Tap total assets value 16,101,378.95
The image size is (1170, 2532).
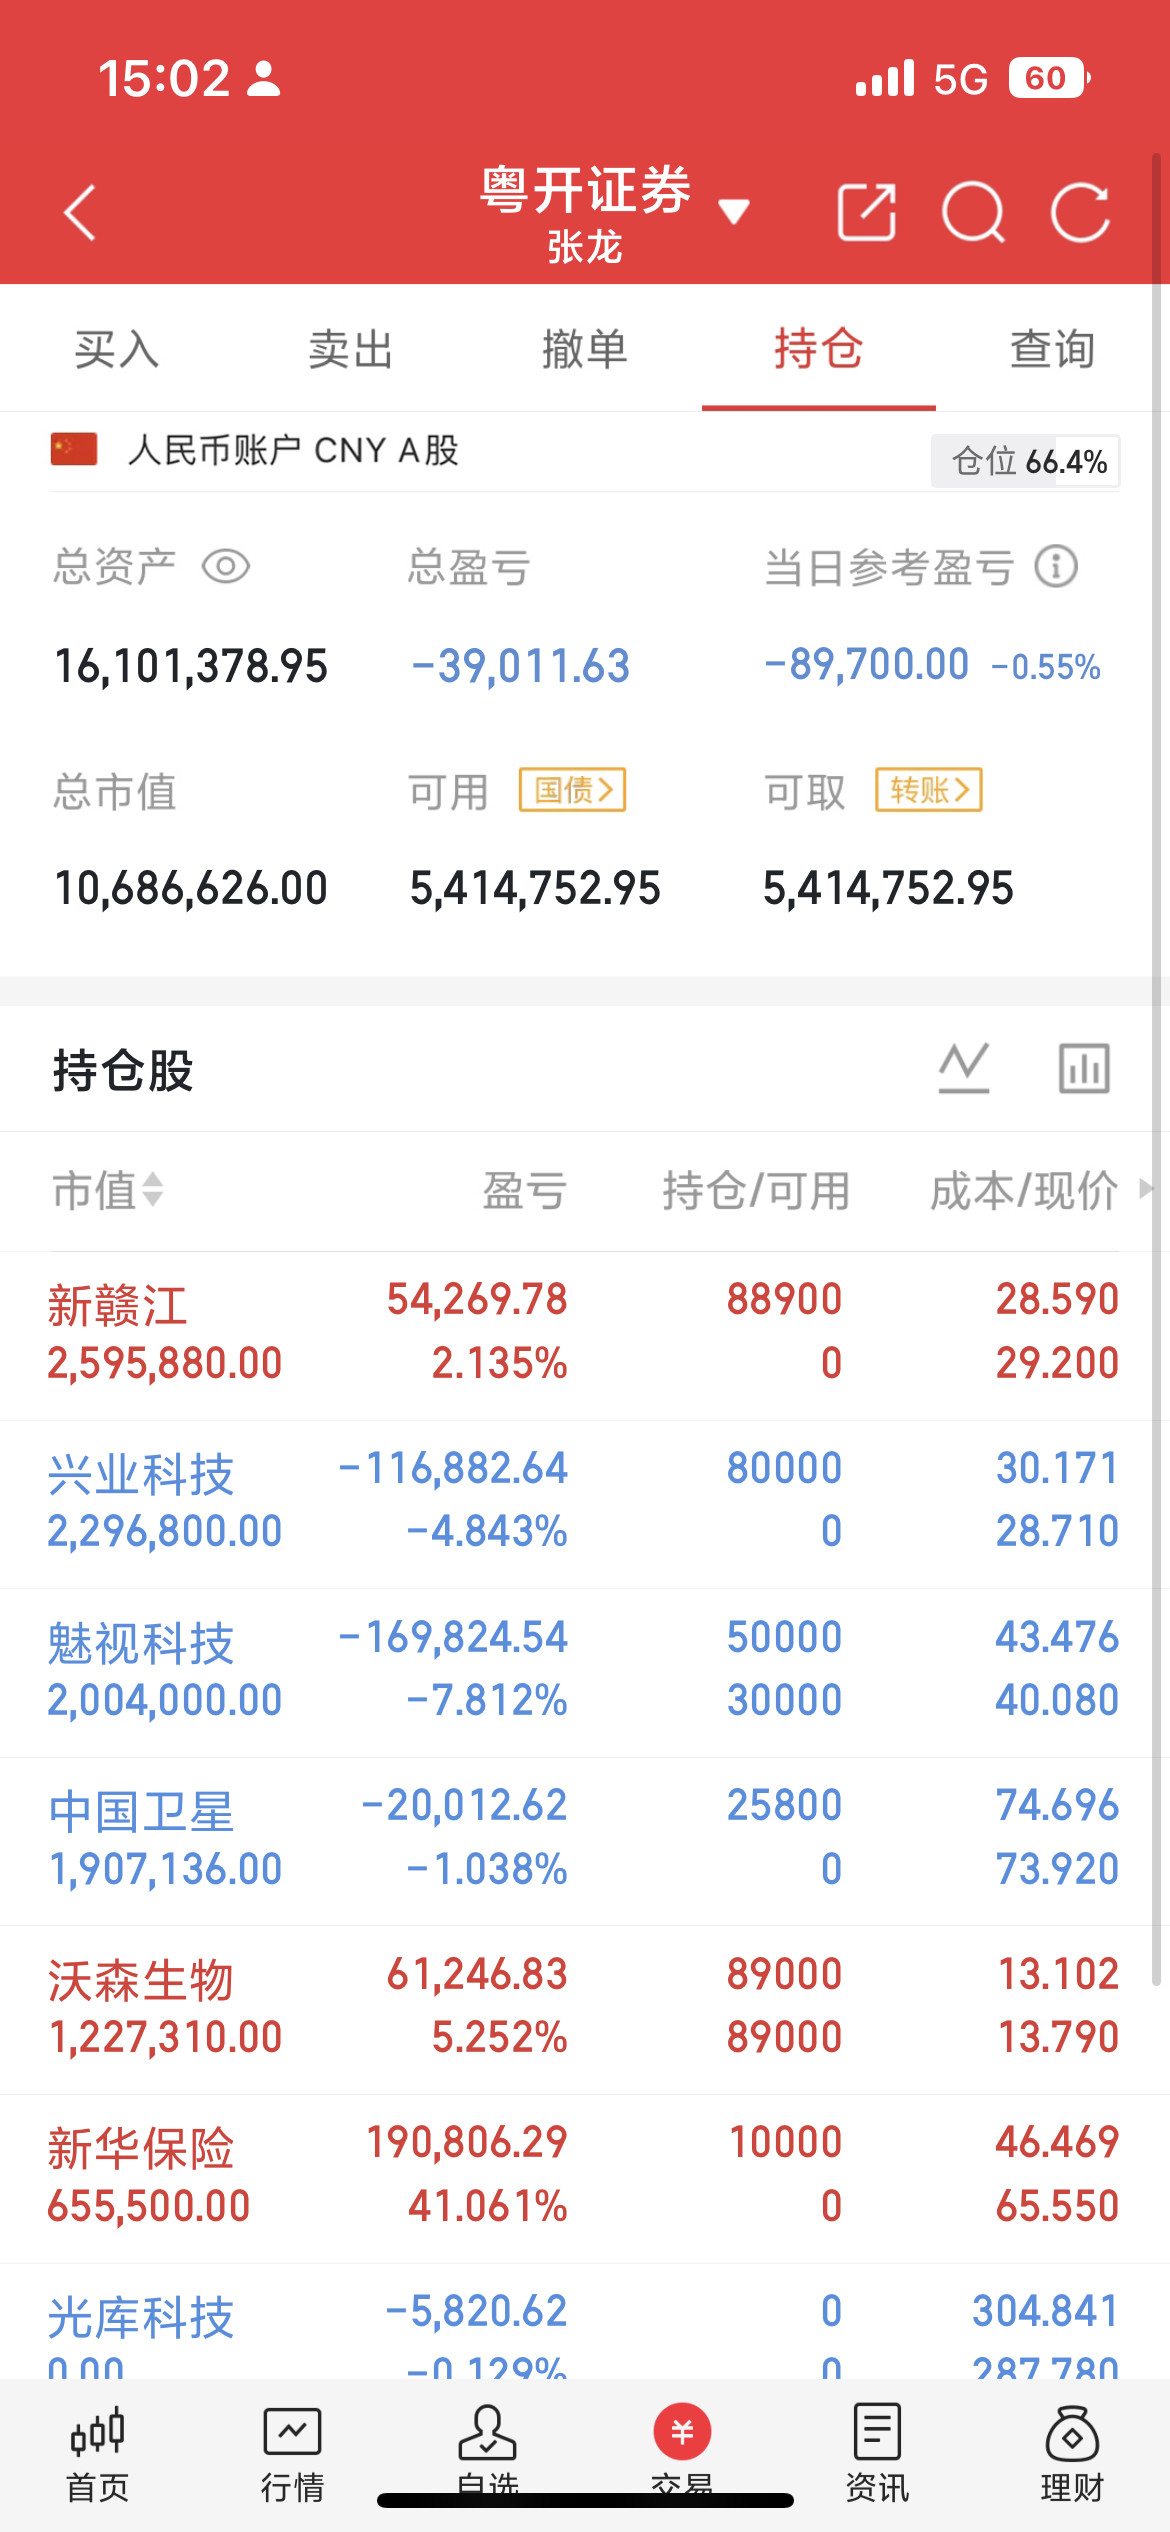click(x=191, y=666)
